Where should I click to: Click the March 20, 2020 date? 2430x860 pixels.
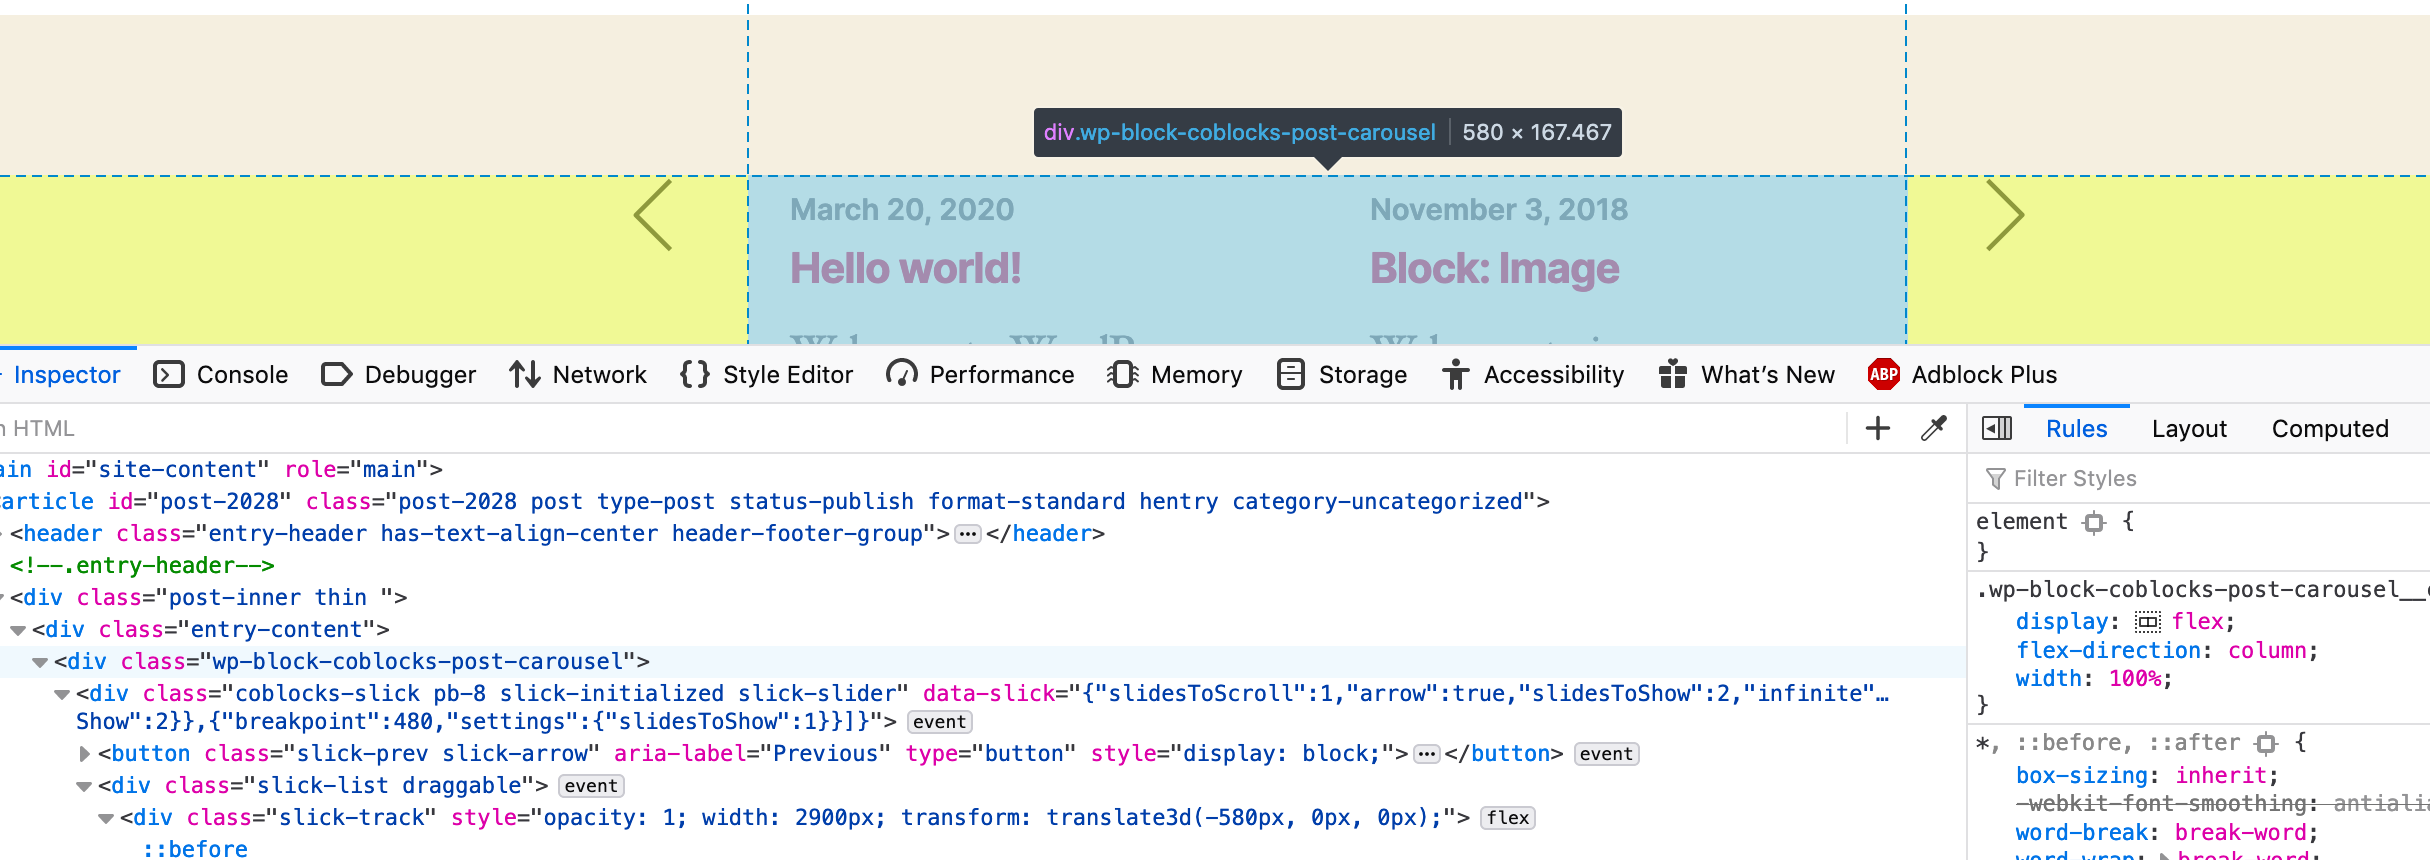(x=902, y=210)
